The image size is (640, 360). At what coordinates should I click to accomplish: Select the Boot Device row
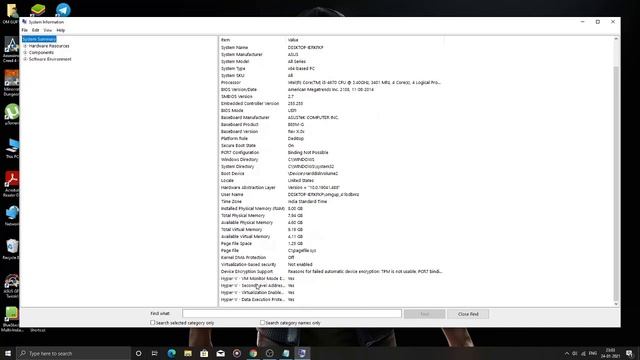[331, 173]
